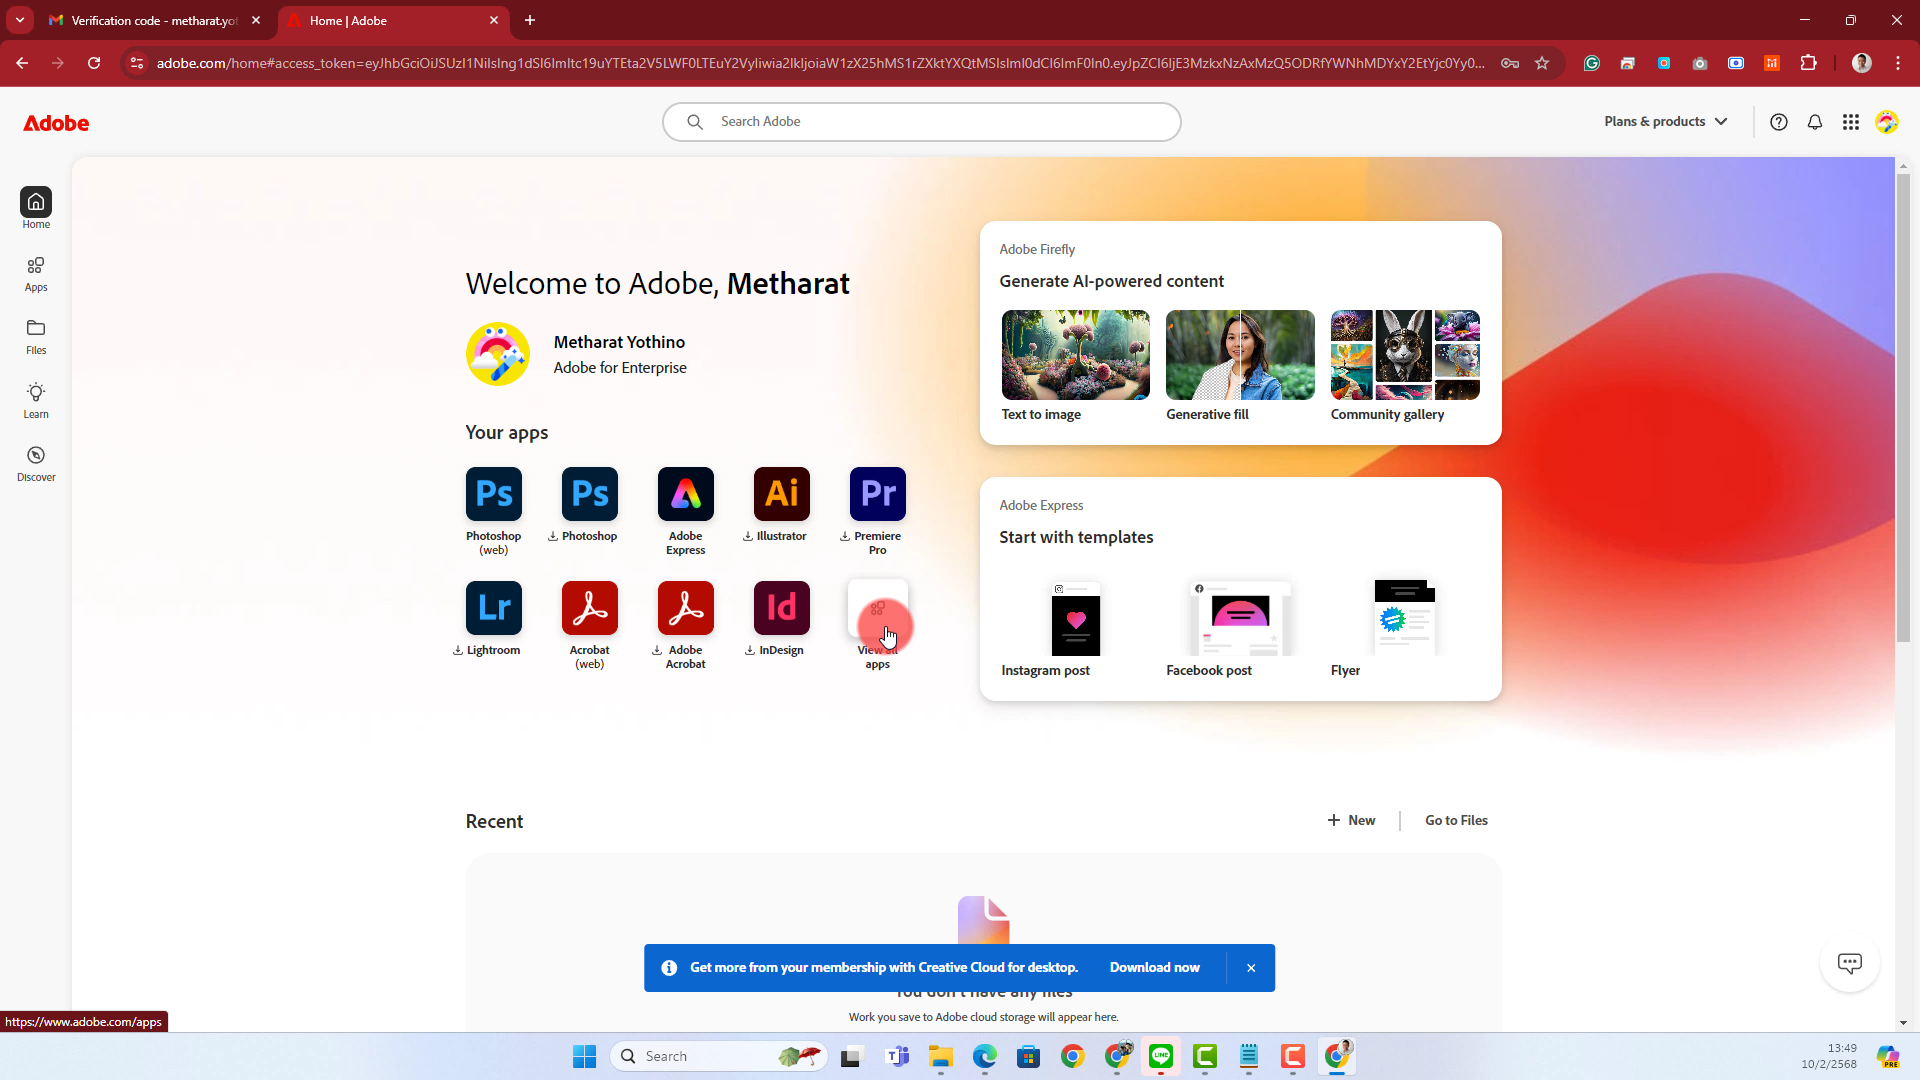Viewport: 1920px width, 1080px height.
Task: Open the tab search dropdown arrow
Action: coord(20,20)
